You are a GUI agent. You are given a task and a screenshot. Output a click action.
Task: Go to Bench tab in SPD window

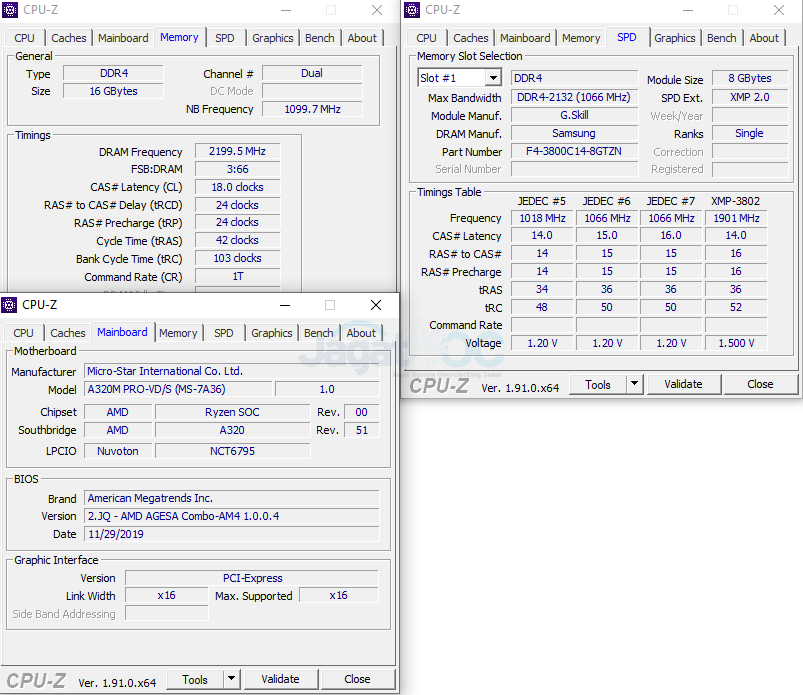click(721, 38)
